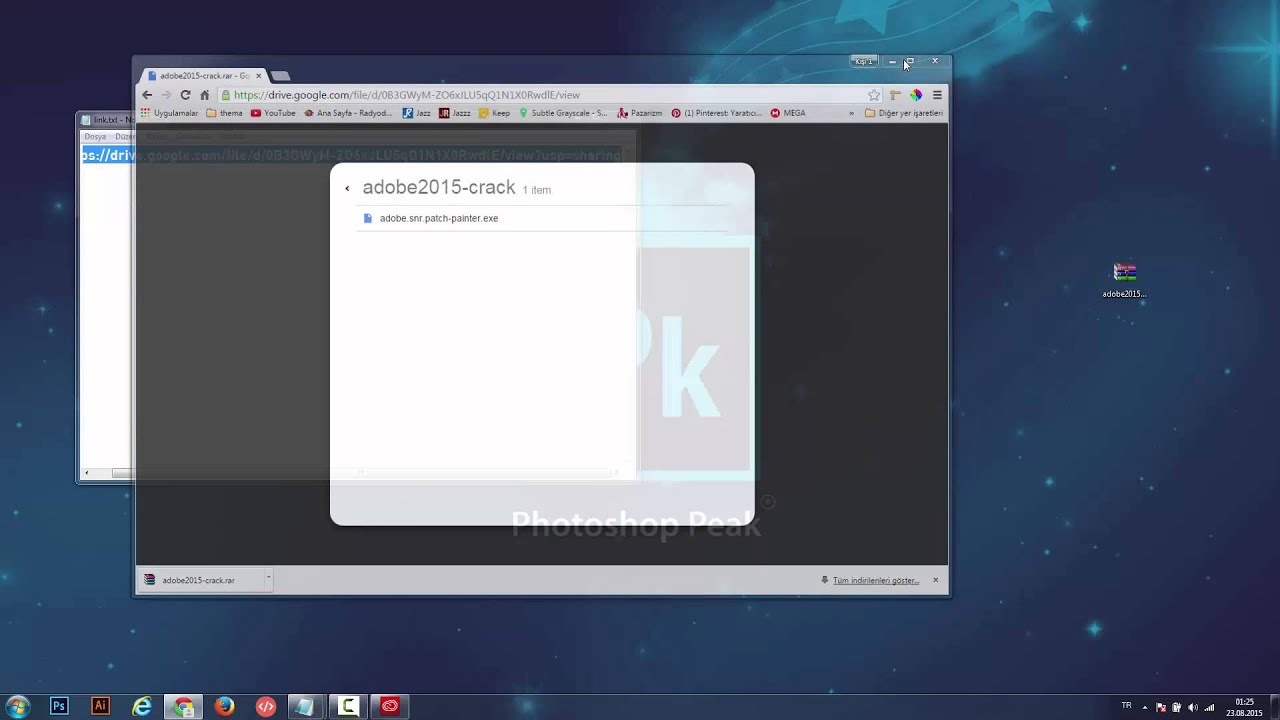Show hidden system tray icons
This screenshot has width=1280, height=720.
tap(1145, 707)
